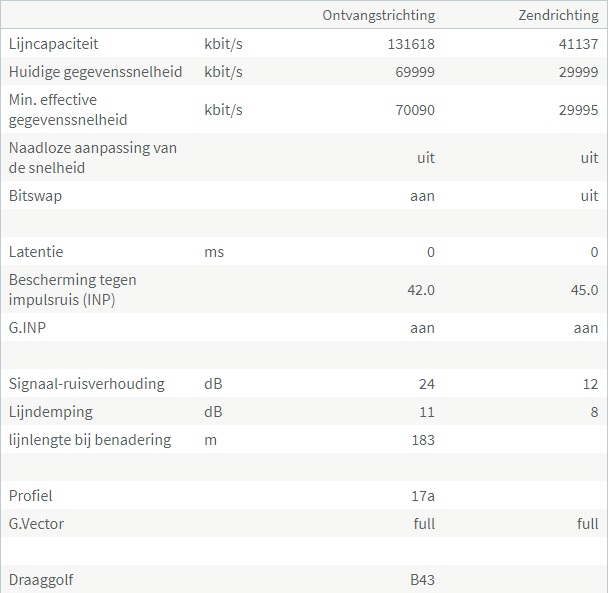This screenshot has height=593, width=608.
Task: Select the Naadloze aanpassing van de snelheid label
Action: click(x=93, y=157)
